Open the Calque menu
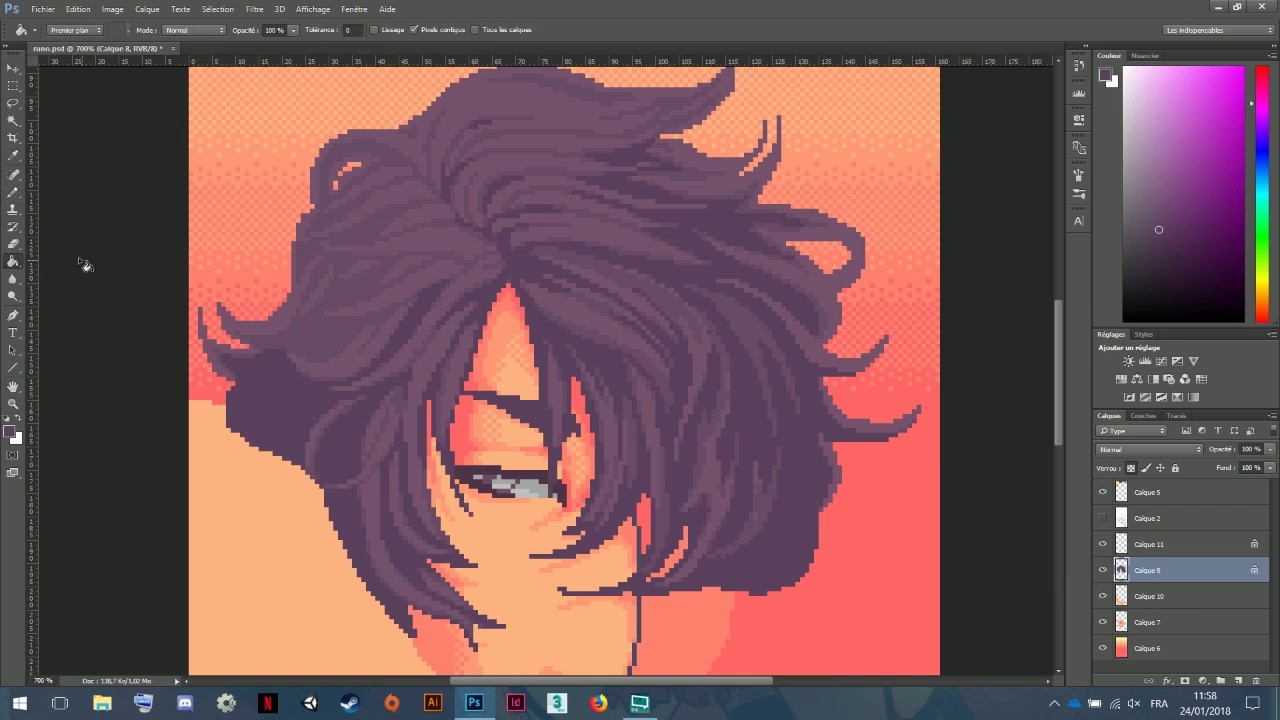 pos(147,9)
